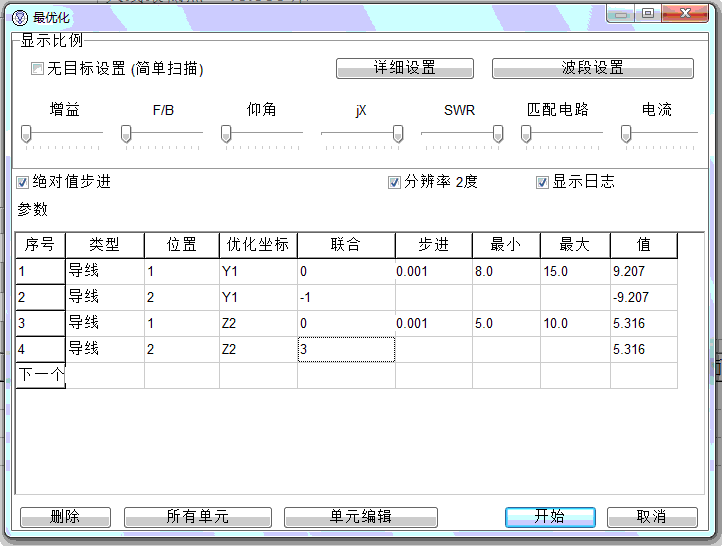The image size is (722, 546).
Task: Click 优化坐标 cell Z2 in row 3
Action: [258, 323]
